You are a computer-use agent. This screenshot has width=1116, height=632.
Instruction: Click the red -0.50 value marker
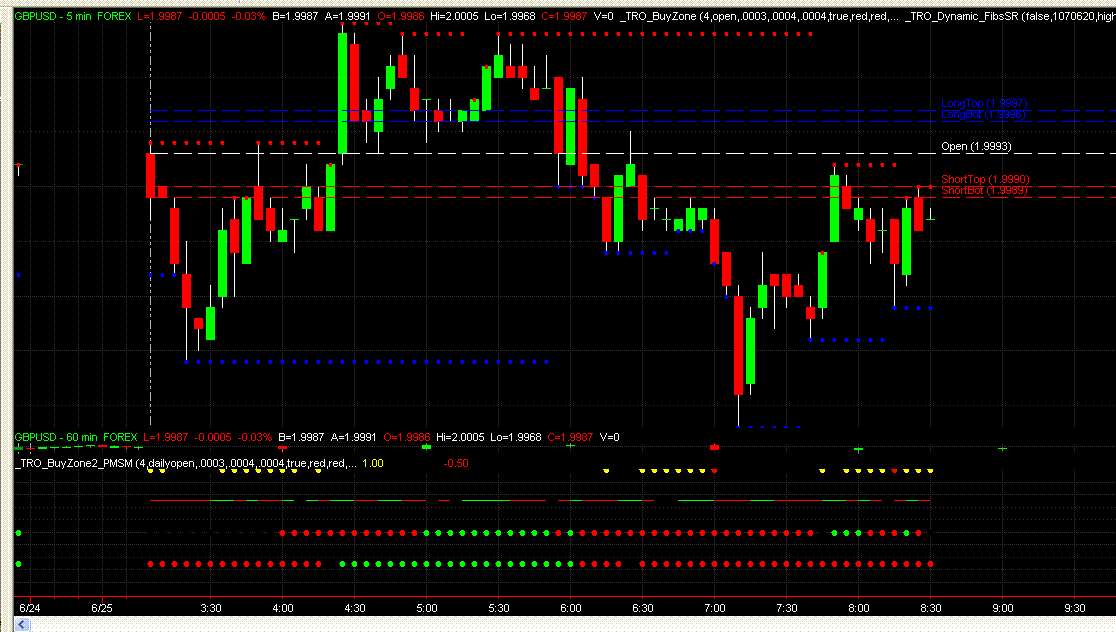pyautogui.click(x=455, y=463)
